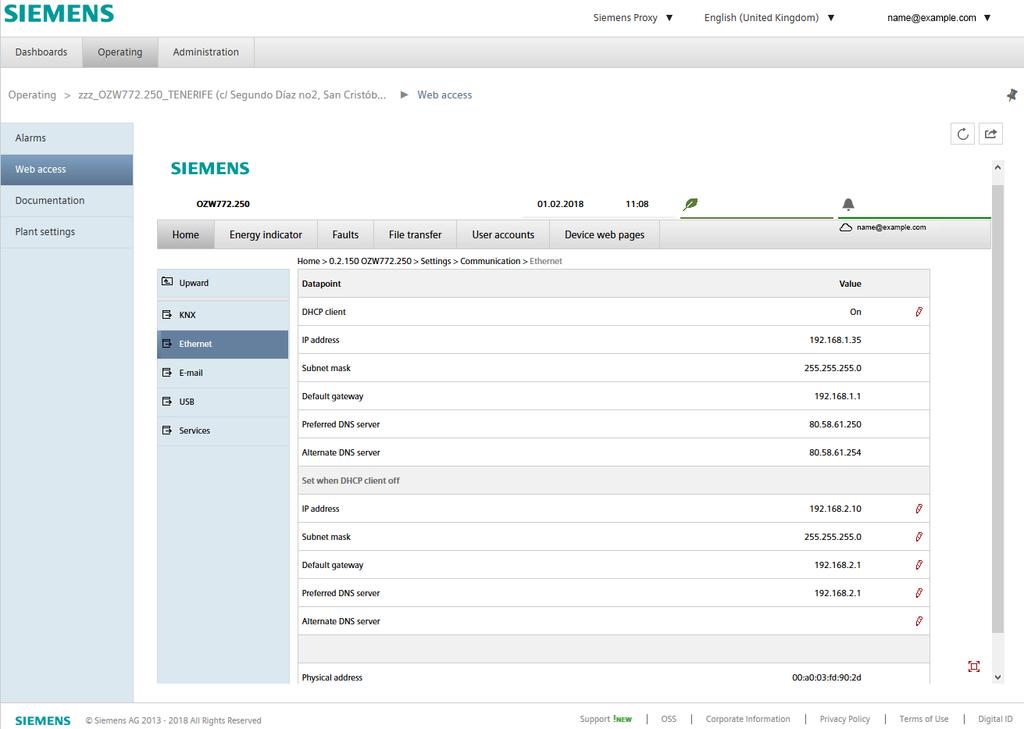Go Upward in the device menu
Screen dimensions: 1024x729
pos(223,283)
